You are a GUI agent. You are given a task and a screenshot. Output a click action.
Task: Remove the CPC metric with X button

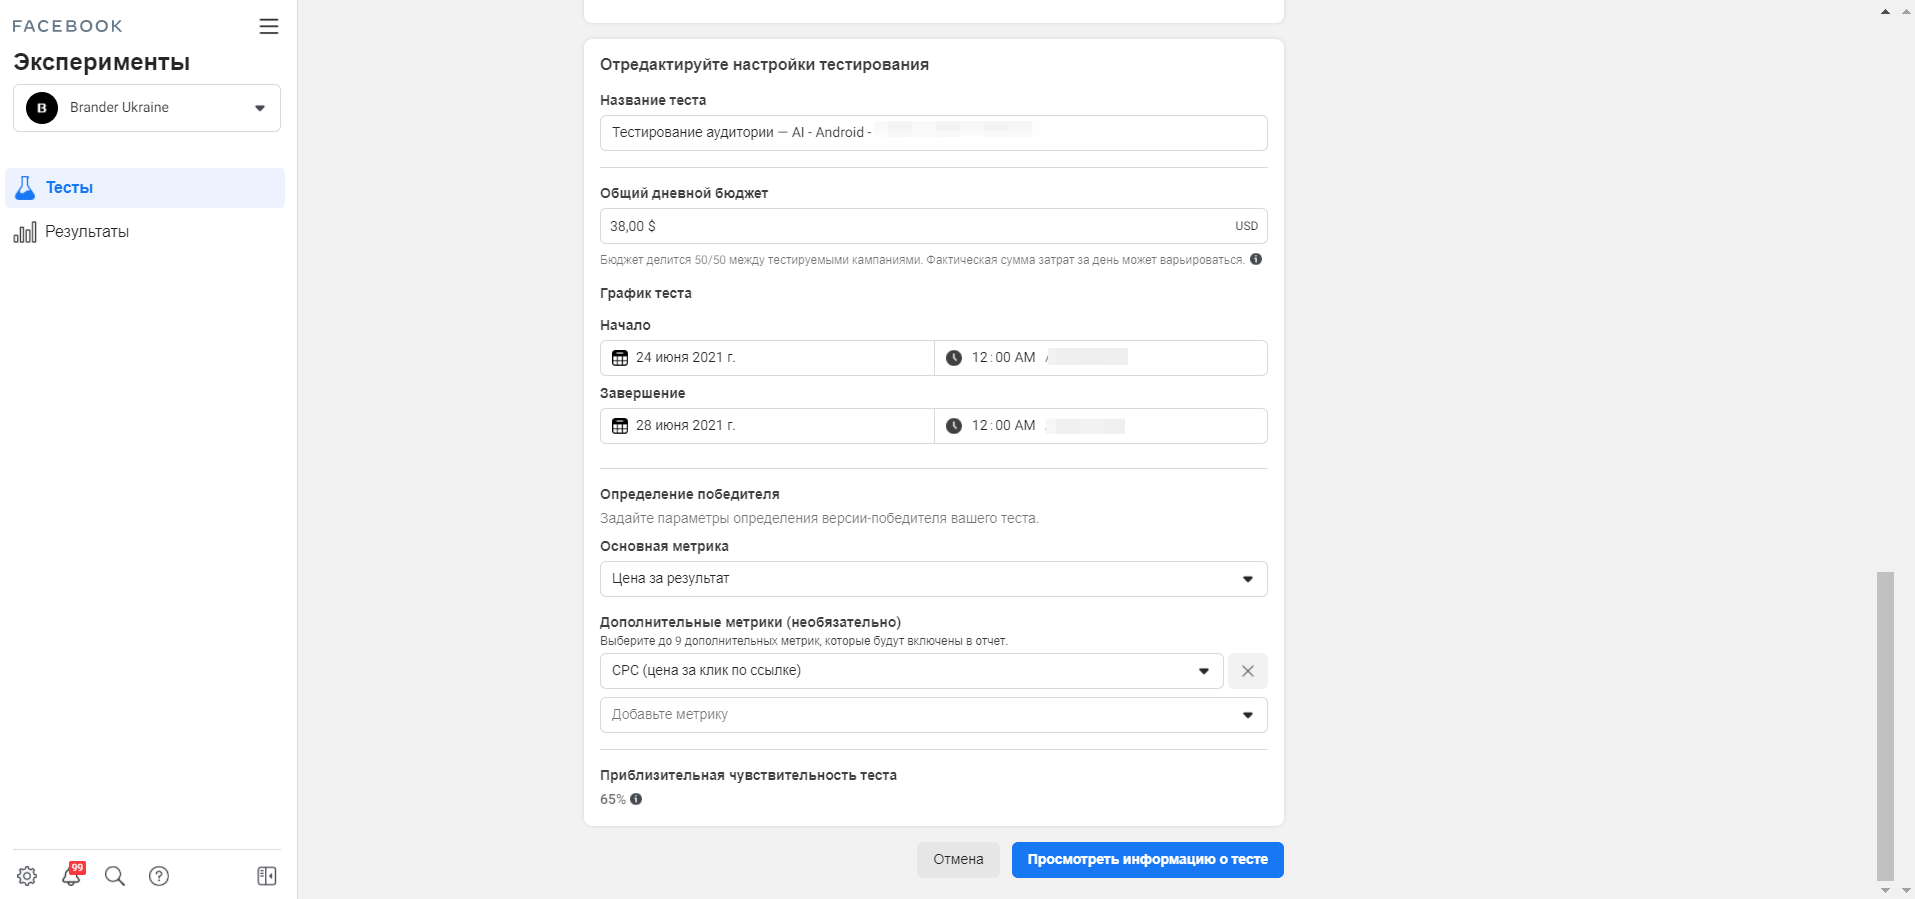(x=1247, y=671)
